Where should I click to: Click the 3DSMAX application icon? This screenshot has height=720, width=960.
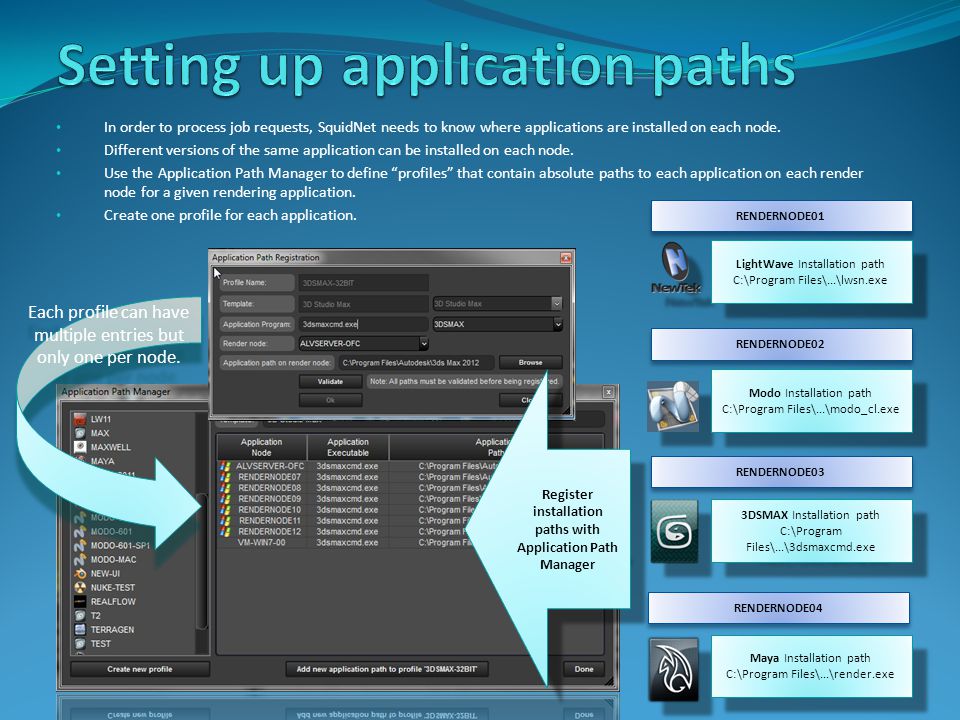point(674,531)
